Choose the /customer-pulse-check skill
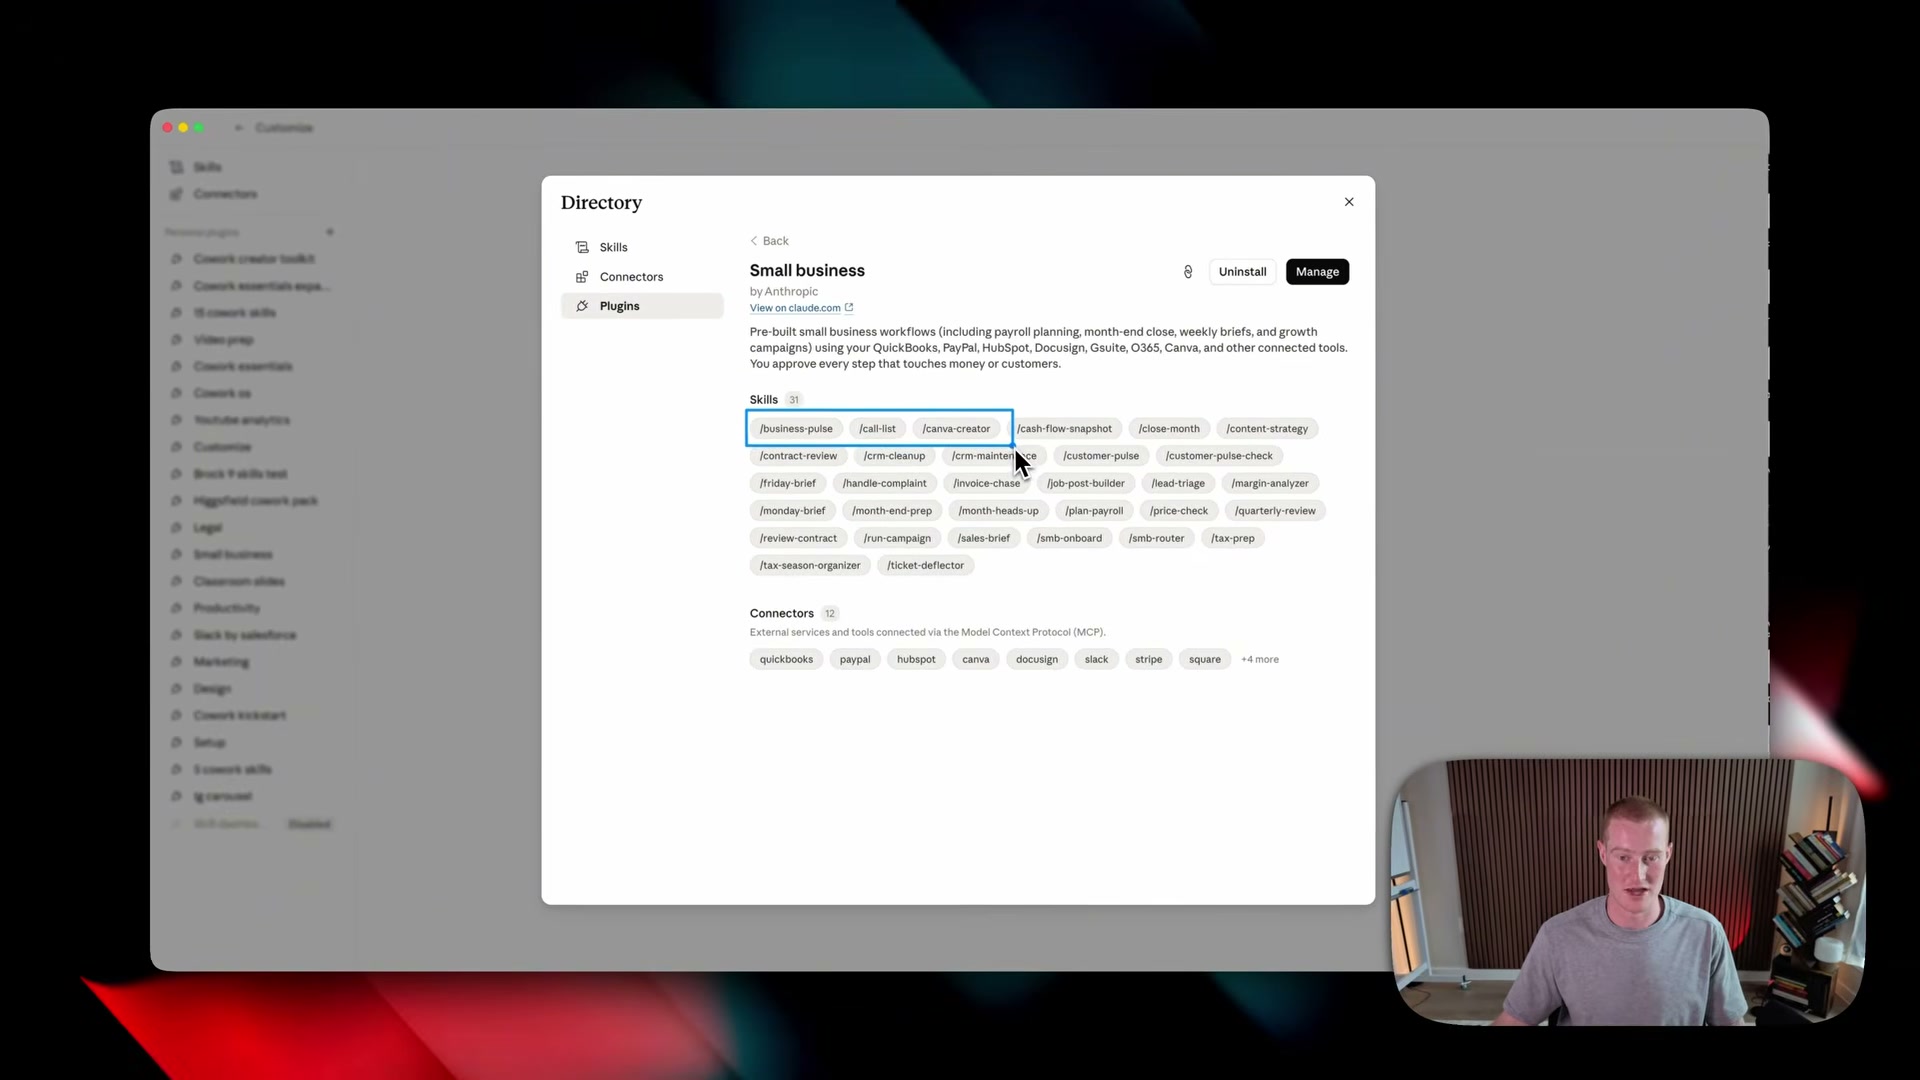Image resolution: width=1920 pixels, height=1080 pixels. click(x=1219, y=456)
